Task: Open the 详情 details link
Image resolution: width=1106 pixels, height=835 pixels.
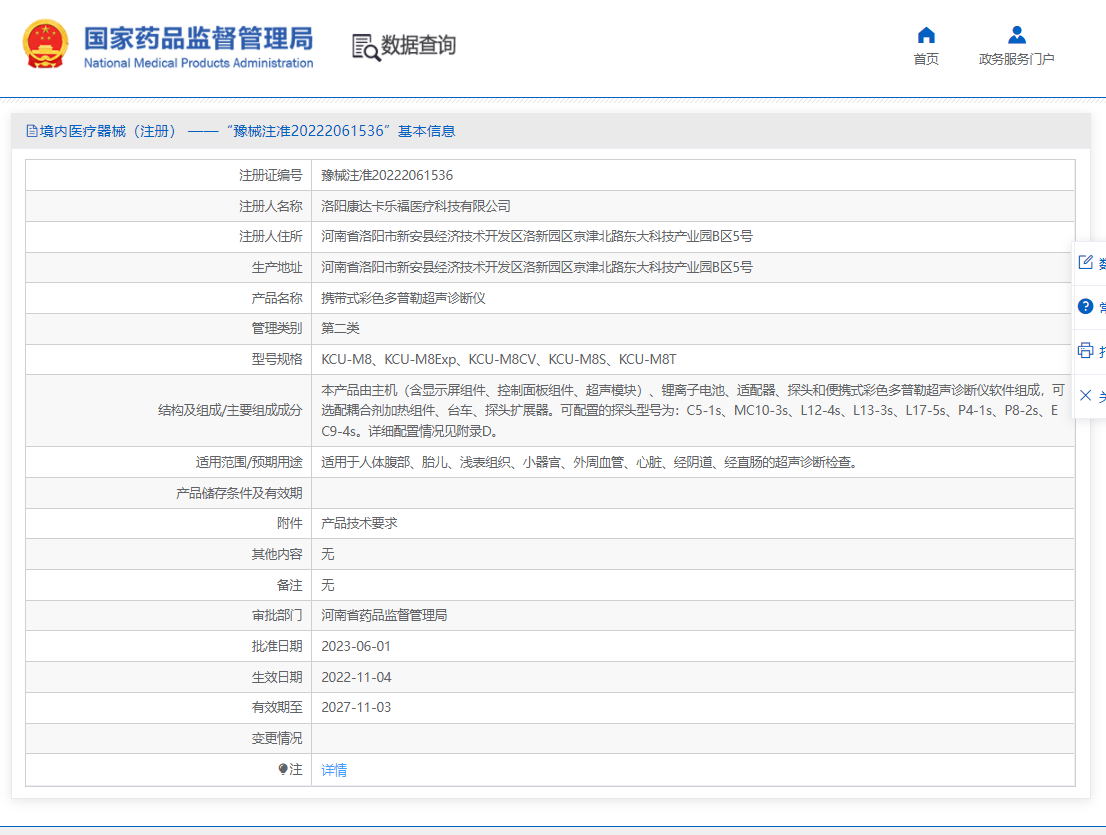Action: coord(334,770)
